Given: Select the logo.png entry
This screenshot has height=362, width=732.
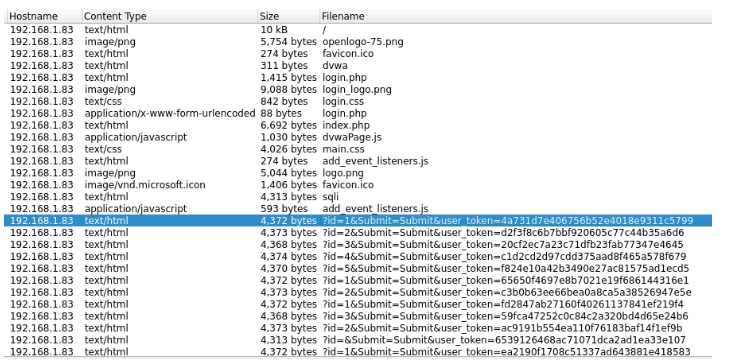Looking at the screenshot, I should 358,173.
